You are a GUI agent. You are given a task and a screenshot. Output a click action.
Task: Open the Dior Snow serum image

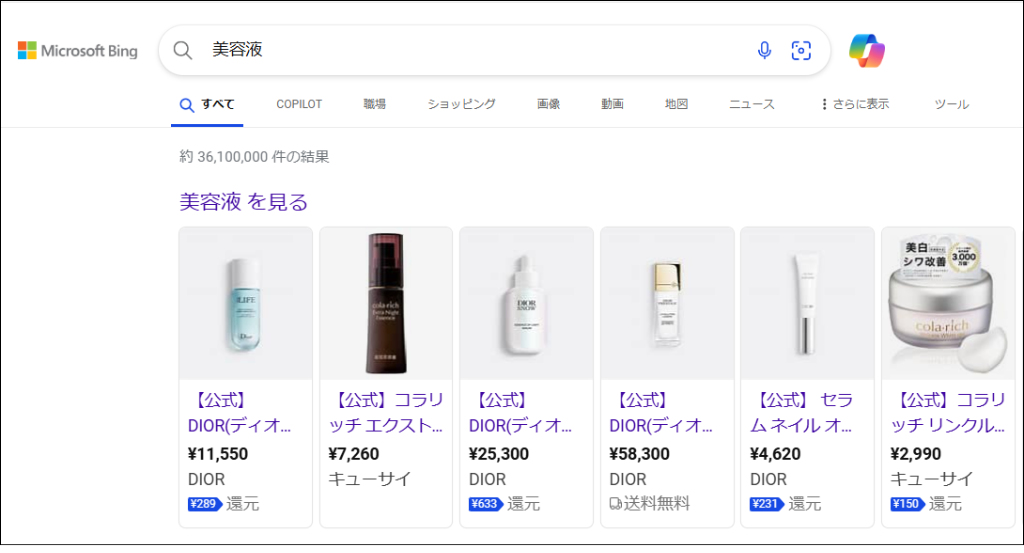(526, 304)
